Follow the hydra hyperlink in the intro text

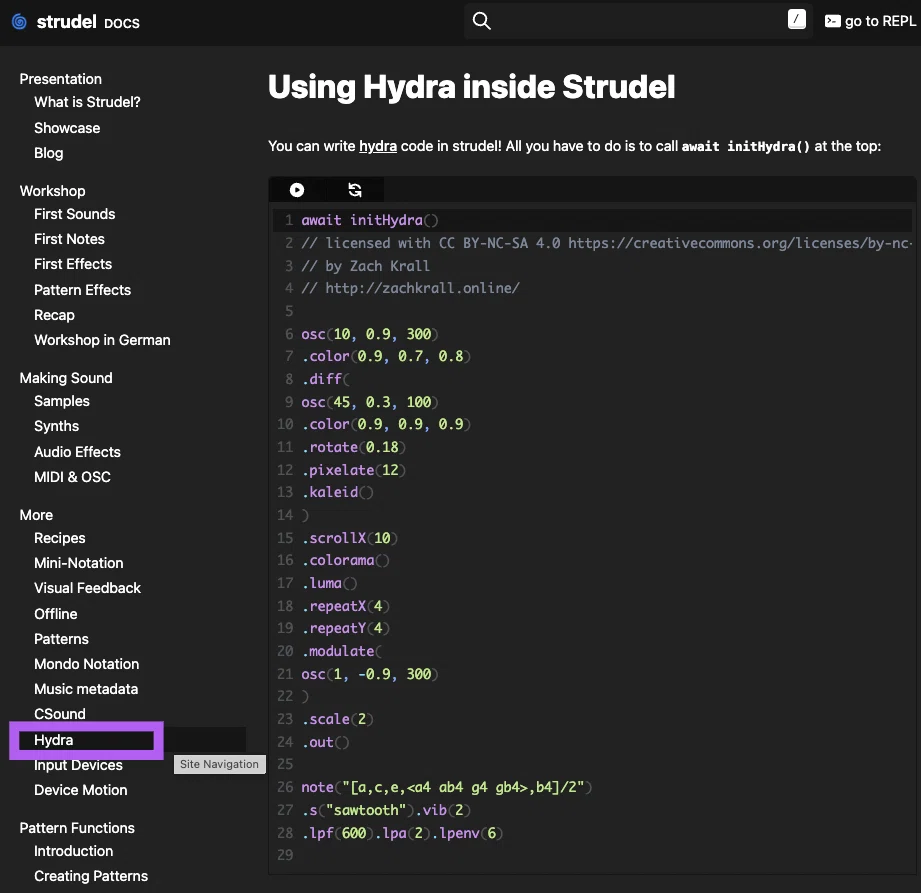(x=378, y=146)
